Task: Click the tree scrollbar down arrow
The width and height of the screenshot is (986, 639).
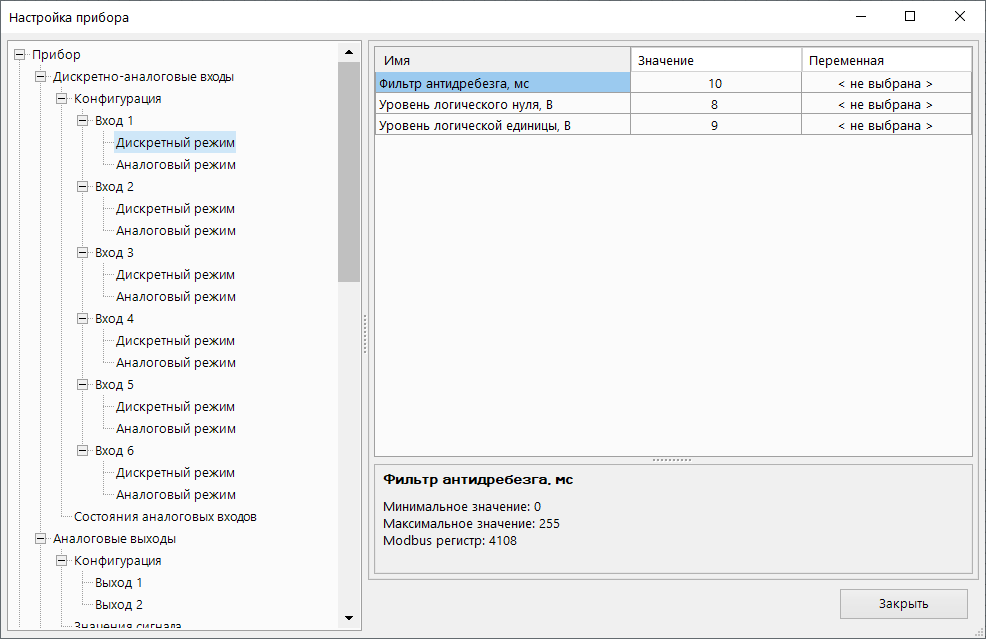Action: pos(349,618)
